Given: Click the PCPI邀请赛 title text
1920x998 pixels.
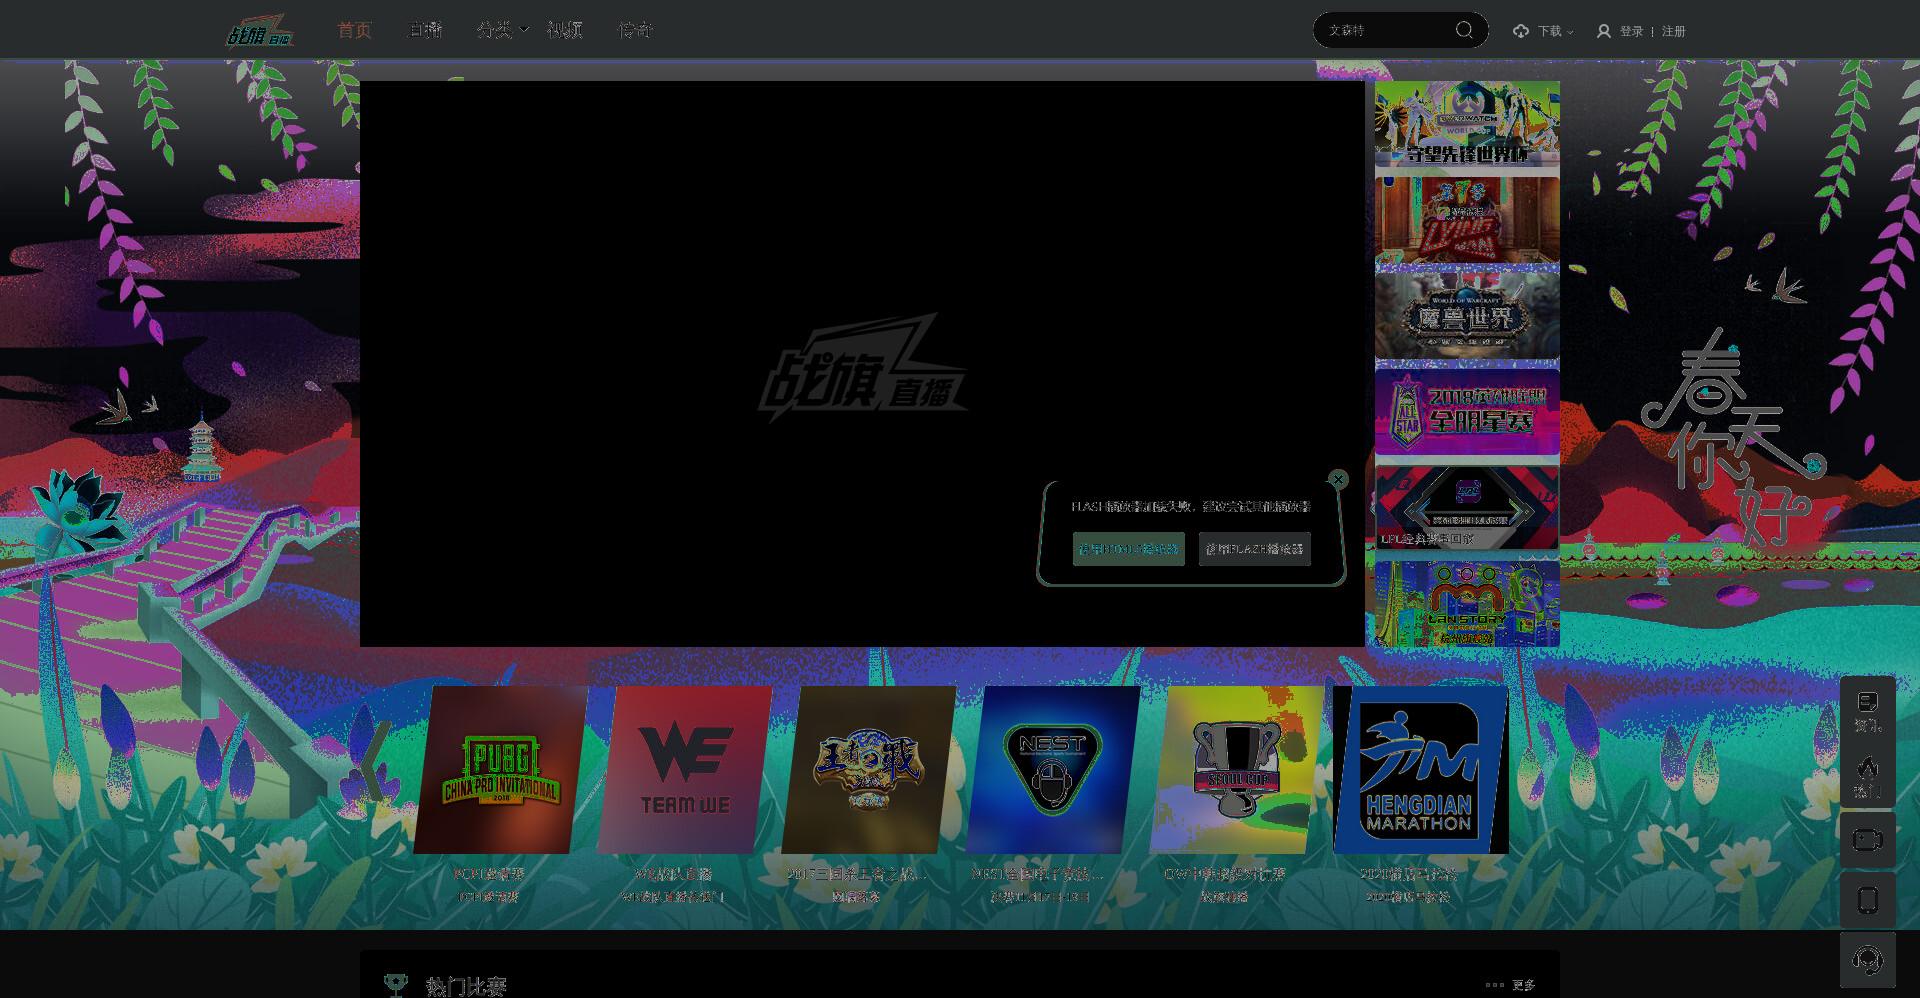Looking at the screenshot, I should (x=489, y=874).
